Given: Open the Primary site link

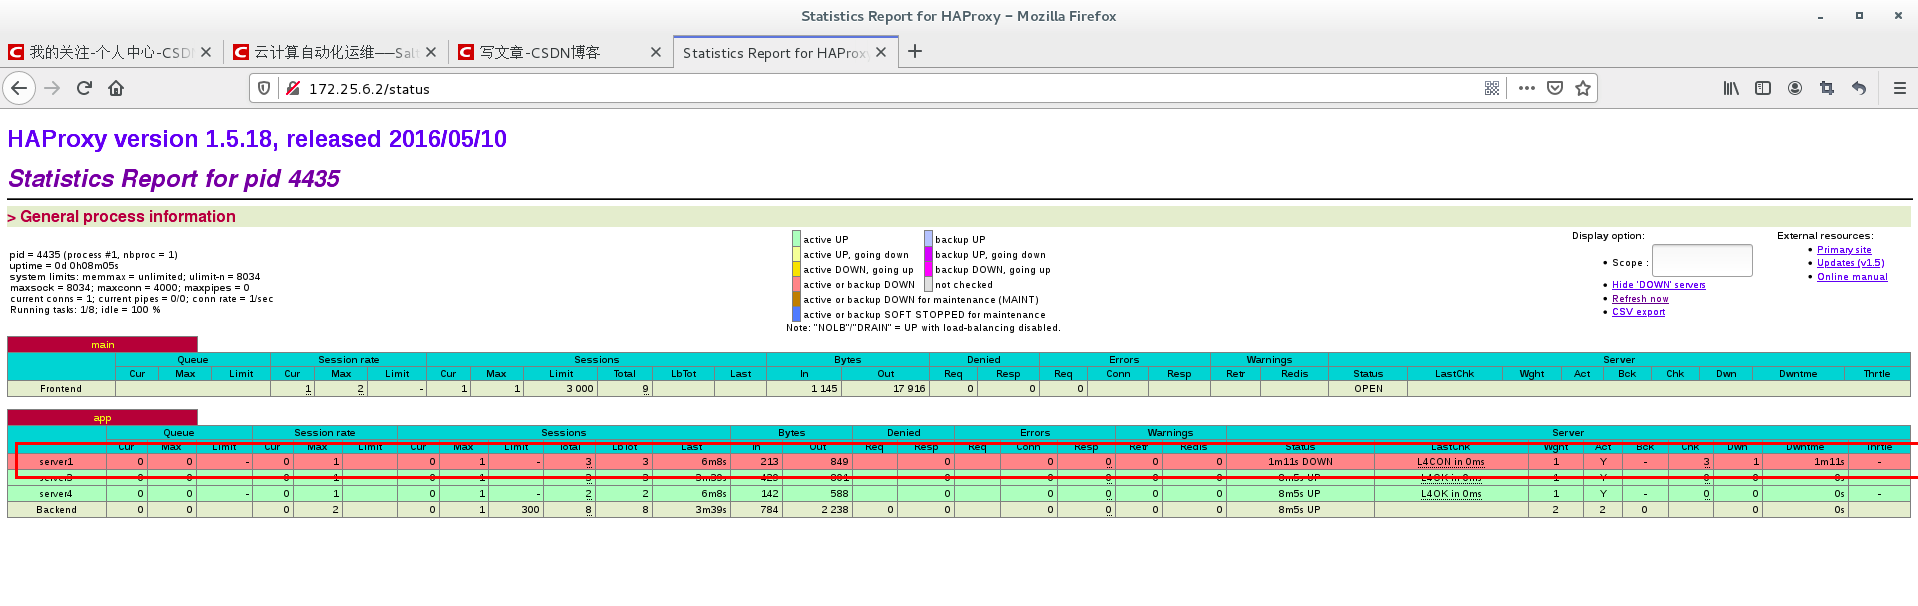Looking at the screenshot, I should [1844, 250].
